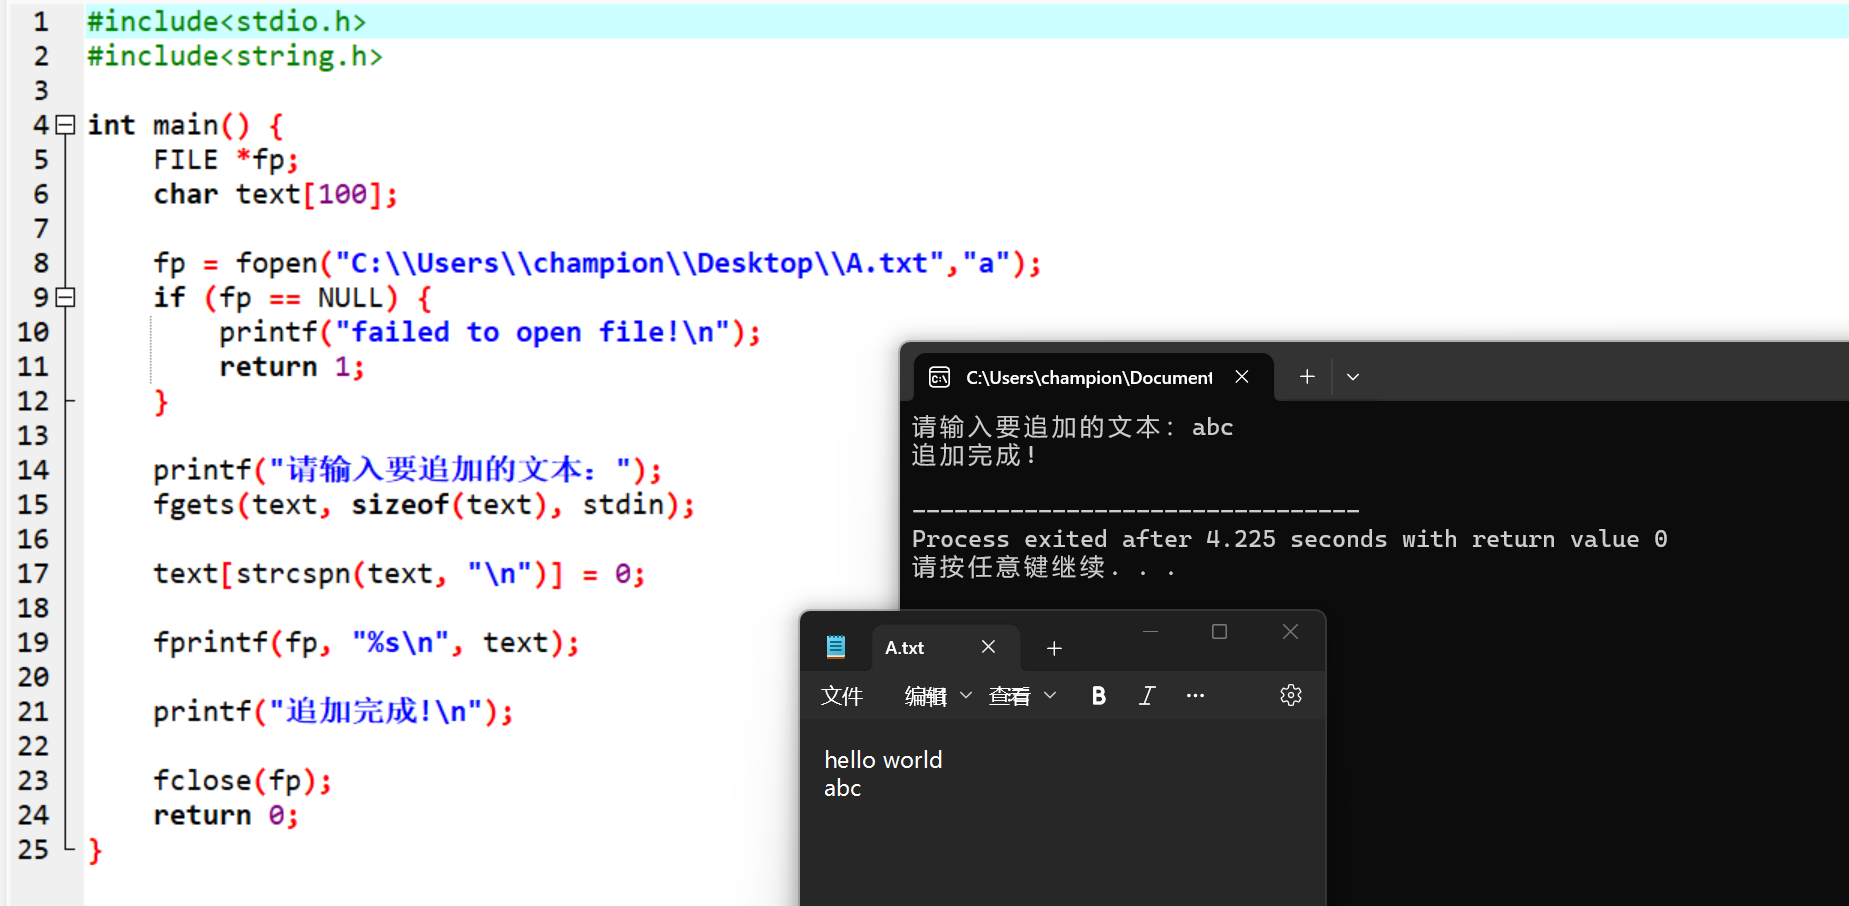This screenshot has width=1849, height=906.
Task: Click the printf '请输入要追加的文本' code line
Action: 407,470
